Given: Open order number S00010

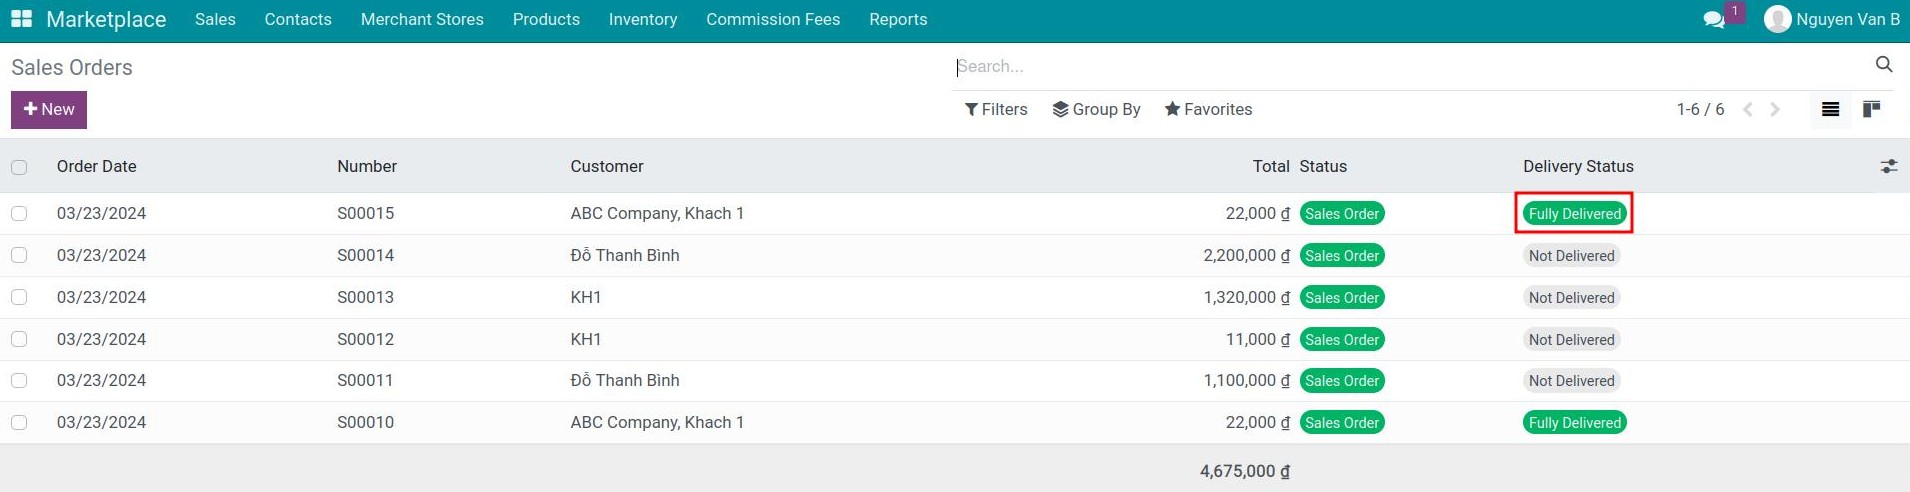Looking at the screenshot, I should 366,422.
